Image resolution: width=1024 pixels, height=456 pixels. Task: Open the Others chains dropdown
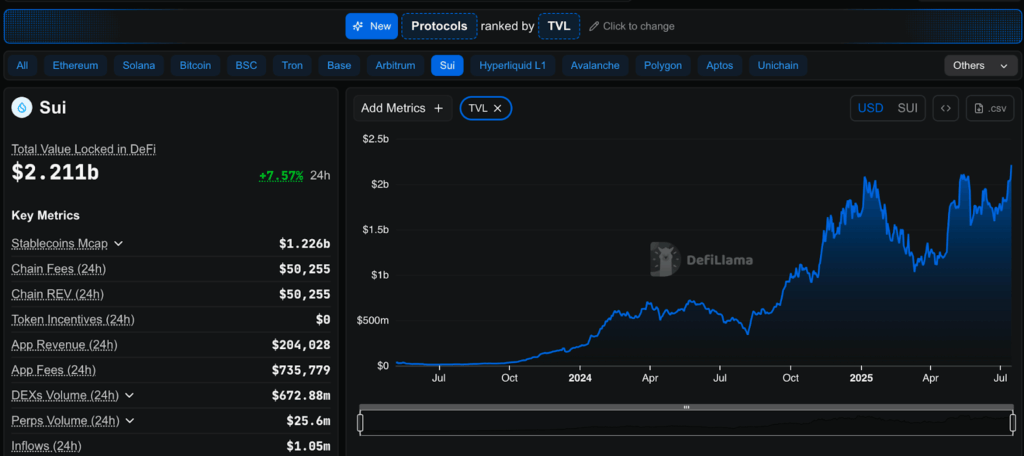point(981,65)
